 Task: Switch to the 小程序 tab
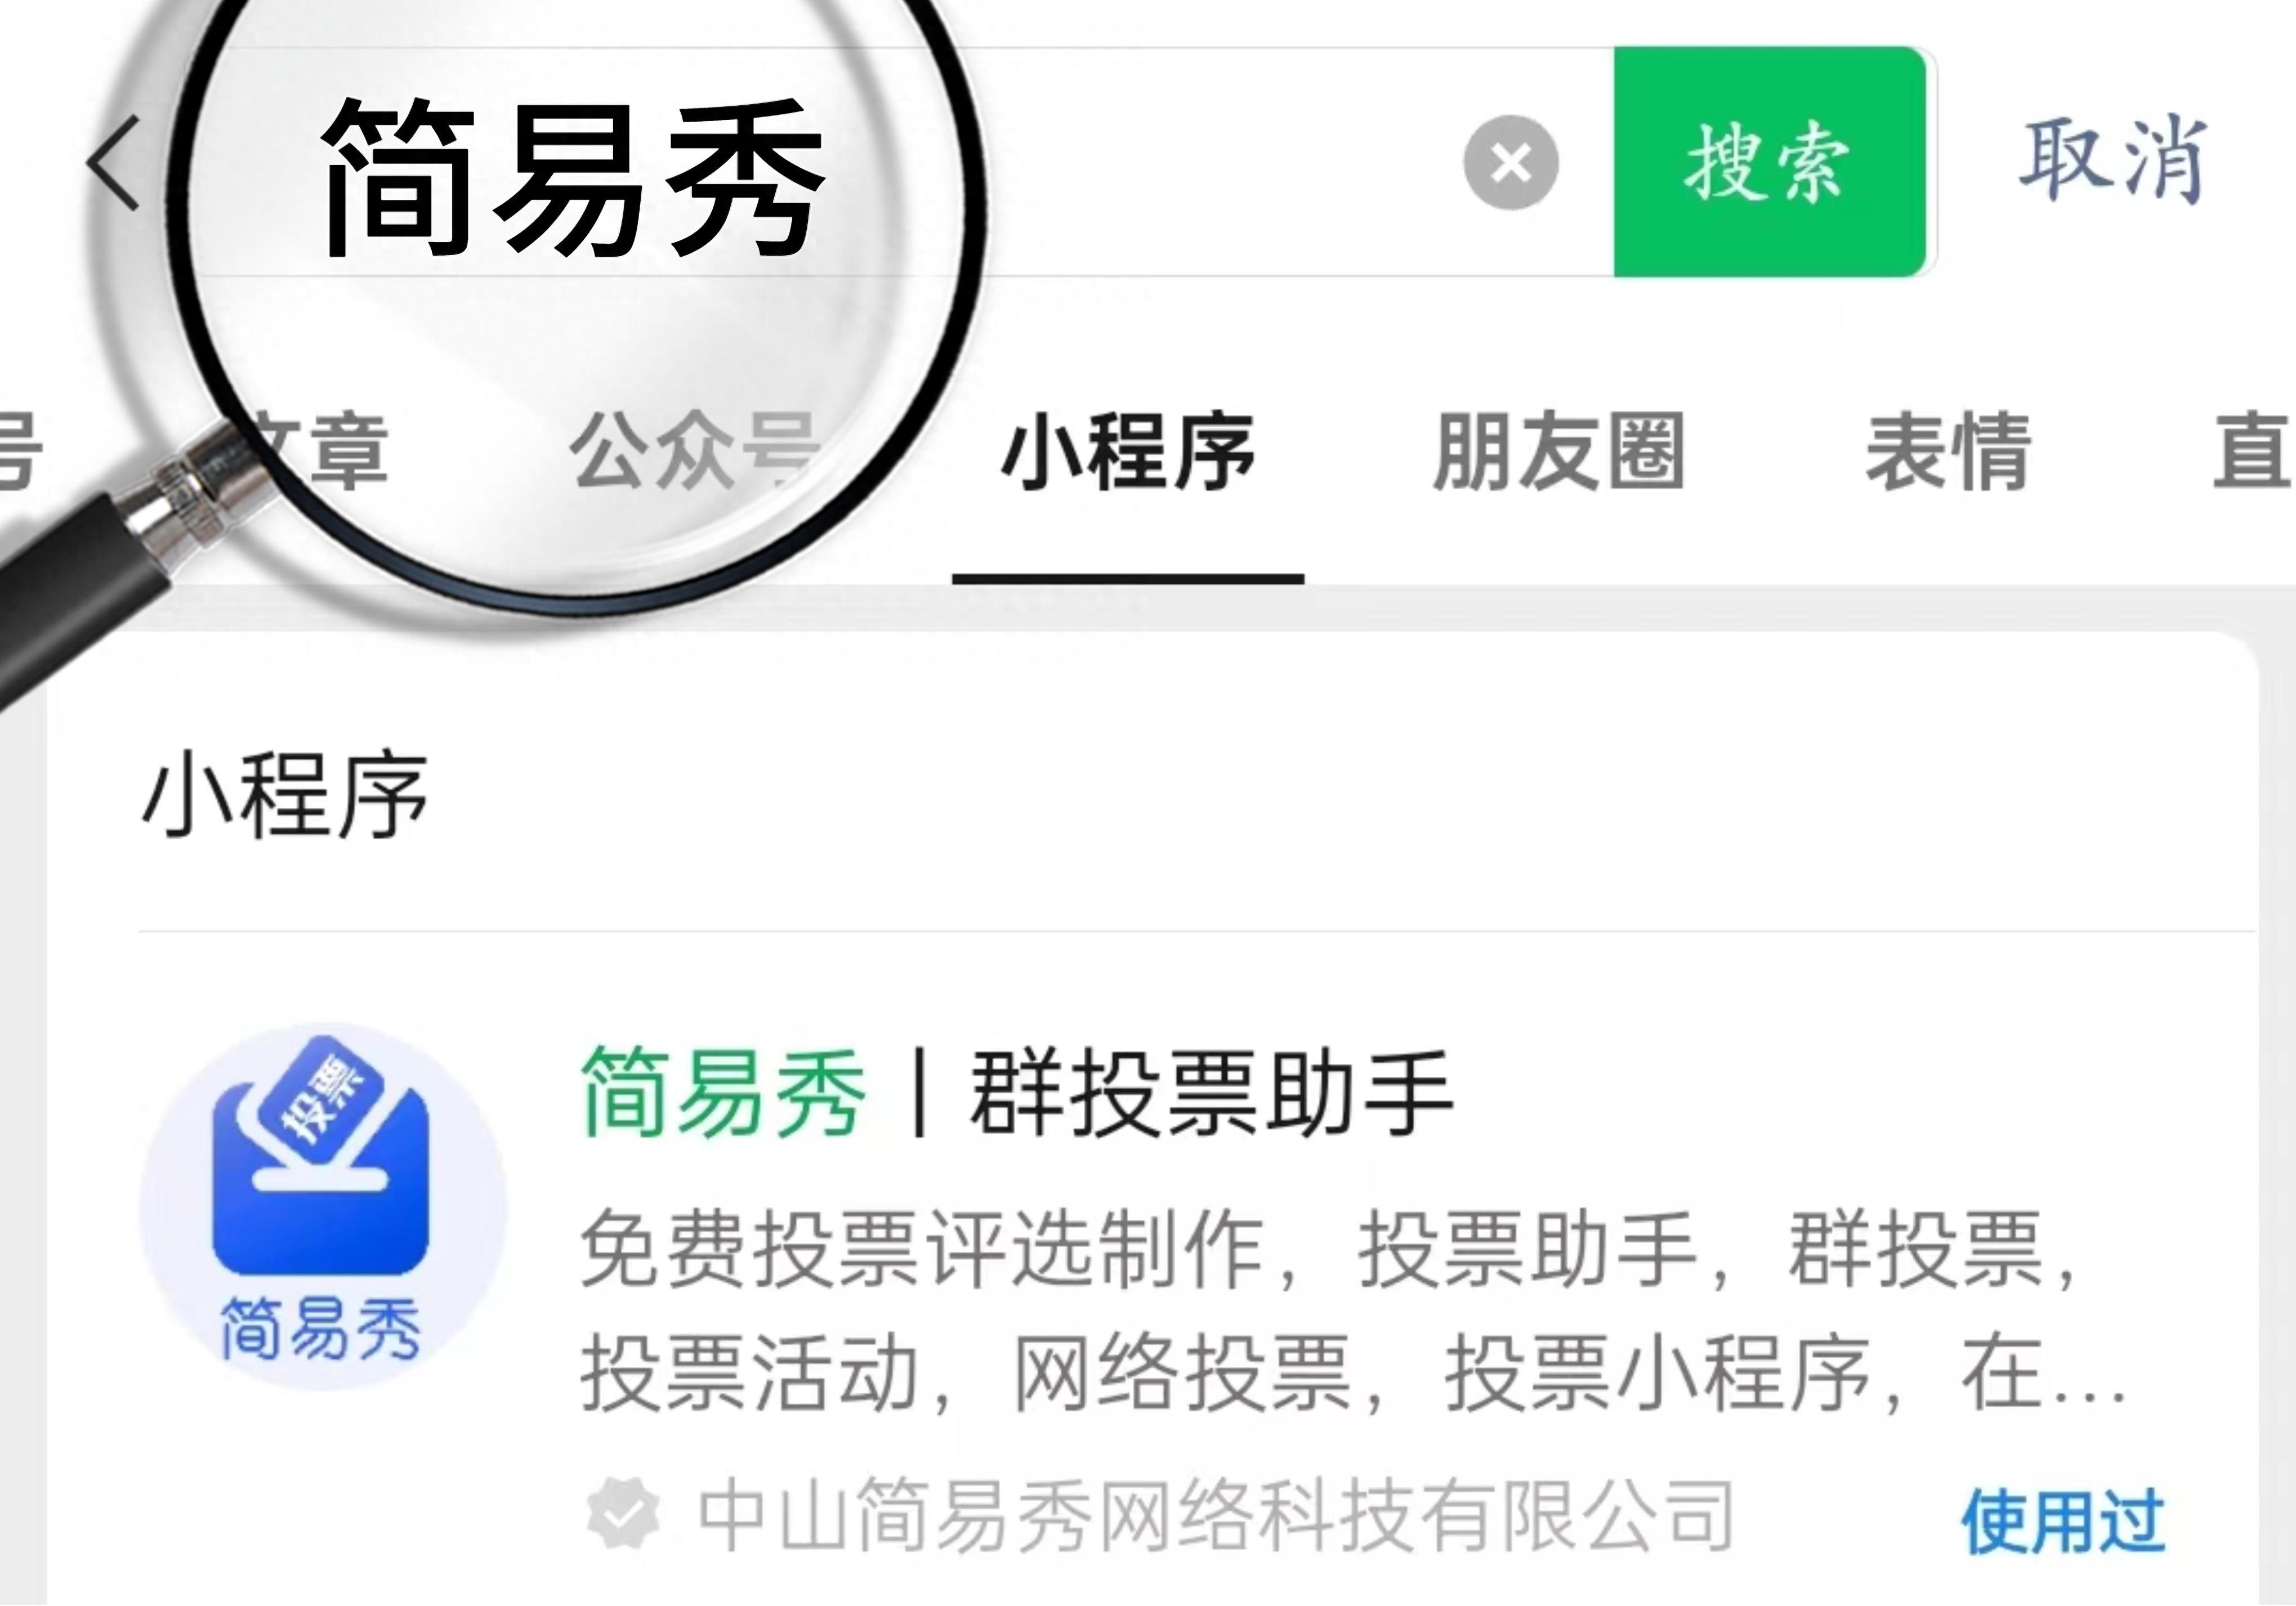(x=1127, y=452)
